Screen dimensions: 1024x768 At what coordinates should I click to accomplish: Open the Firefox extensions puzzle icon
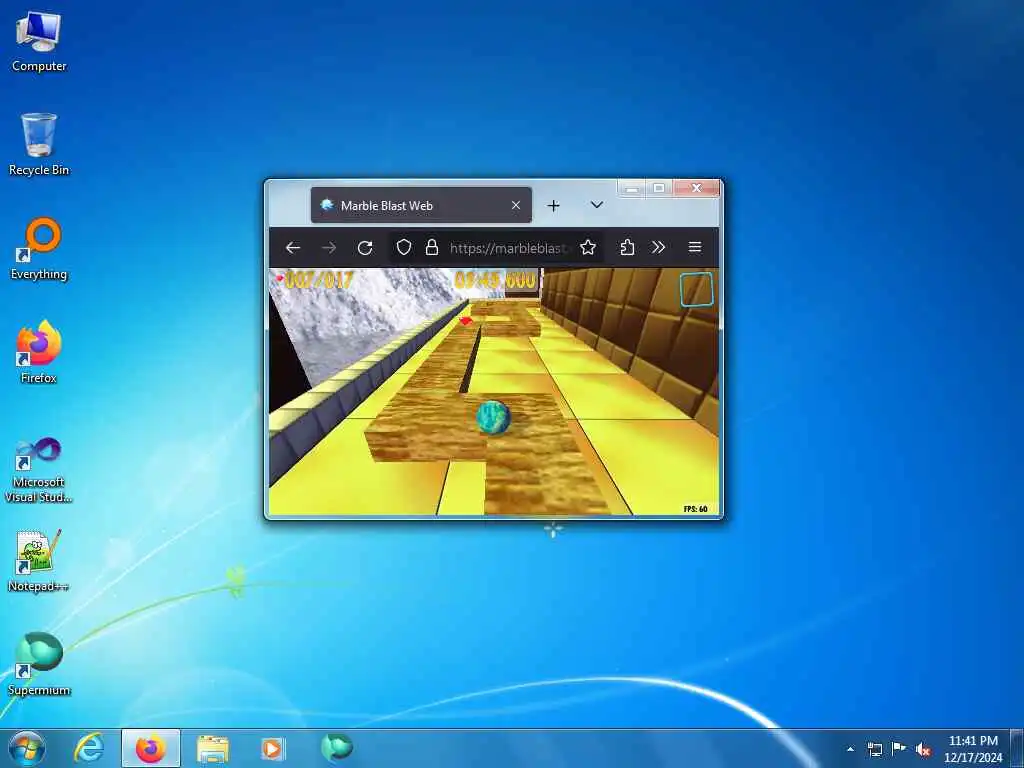[627, 248]
